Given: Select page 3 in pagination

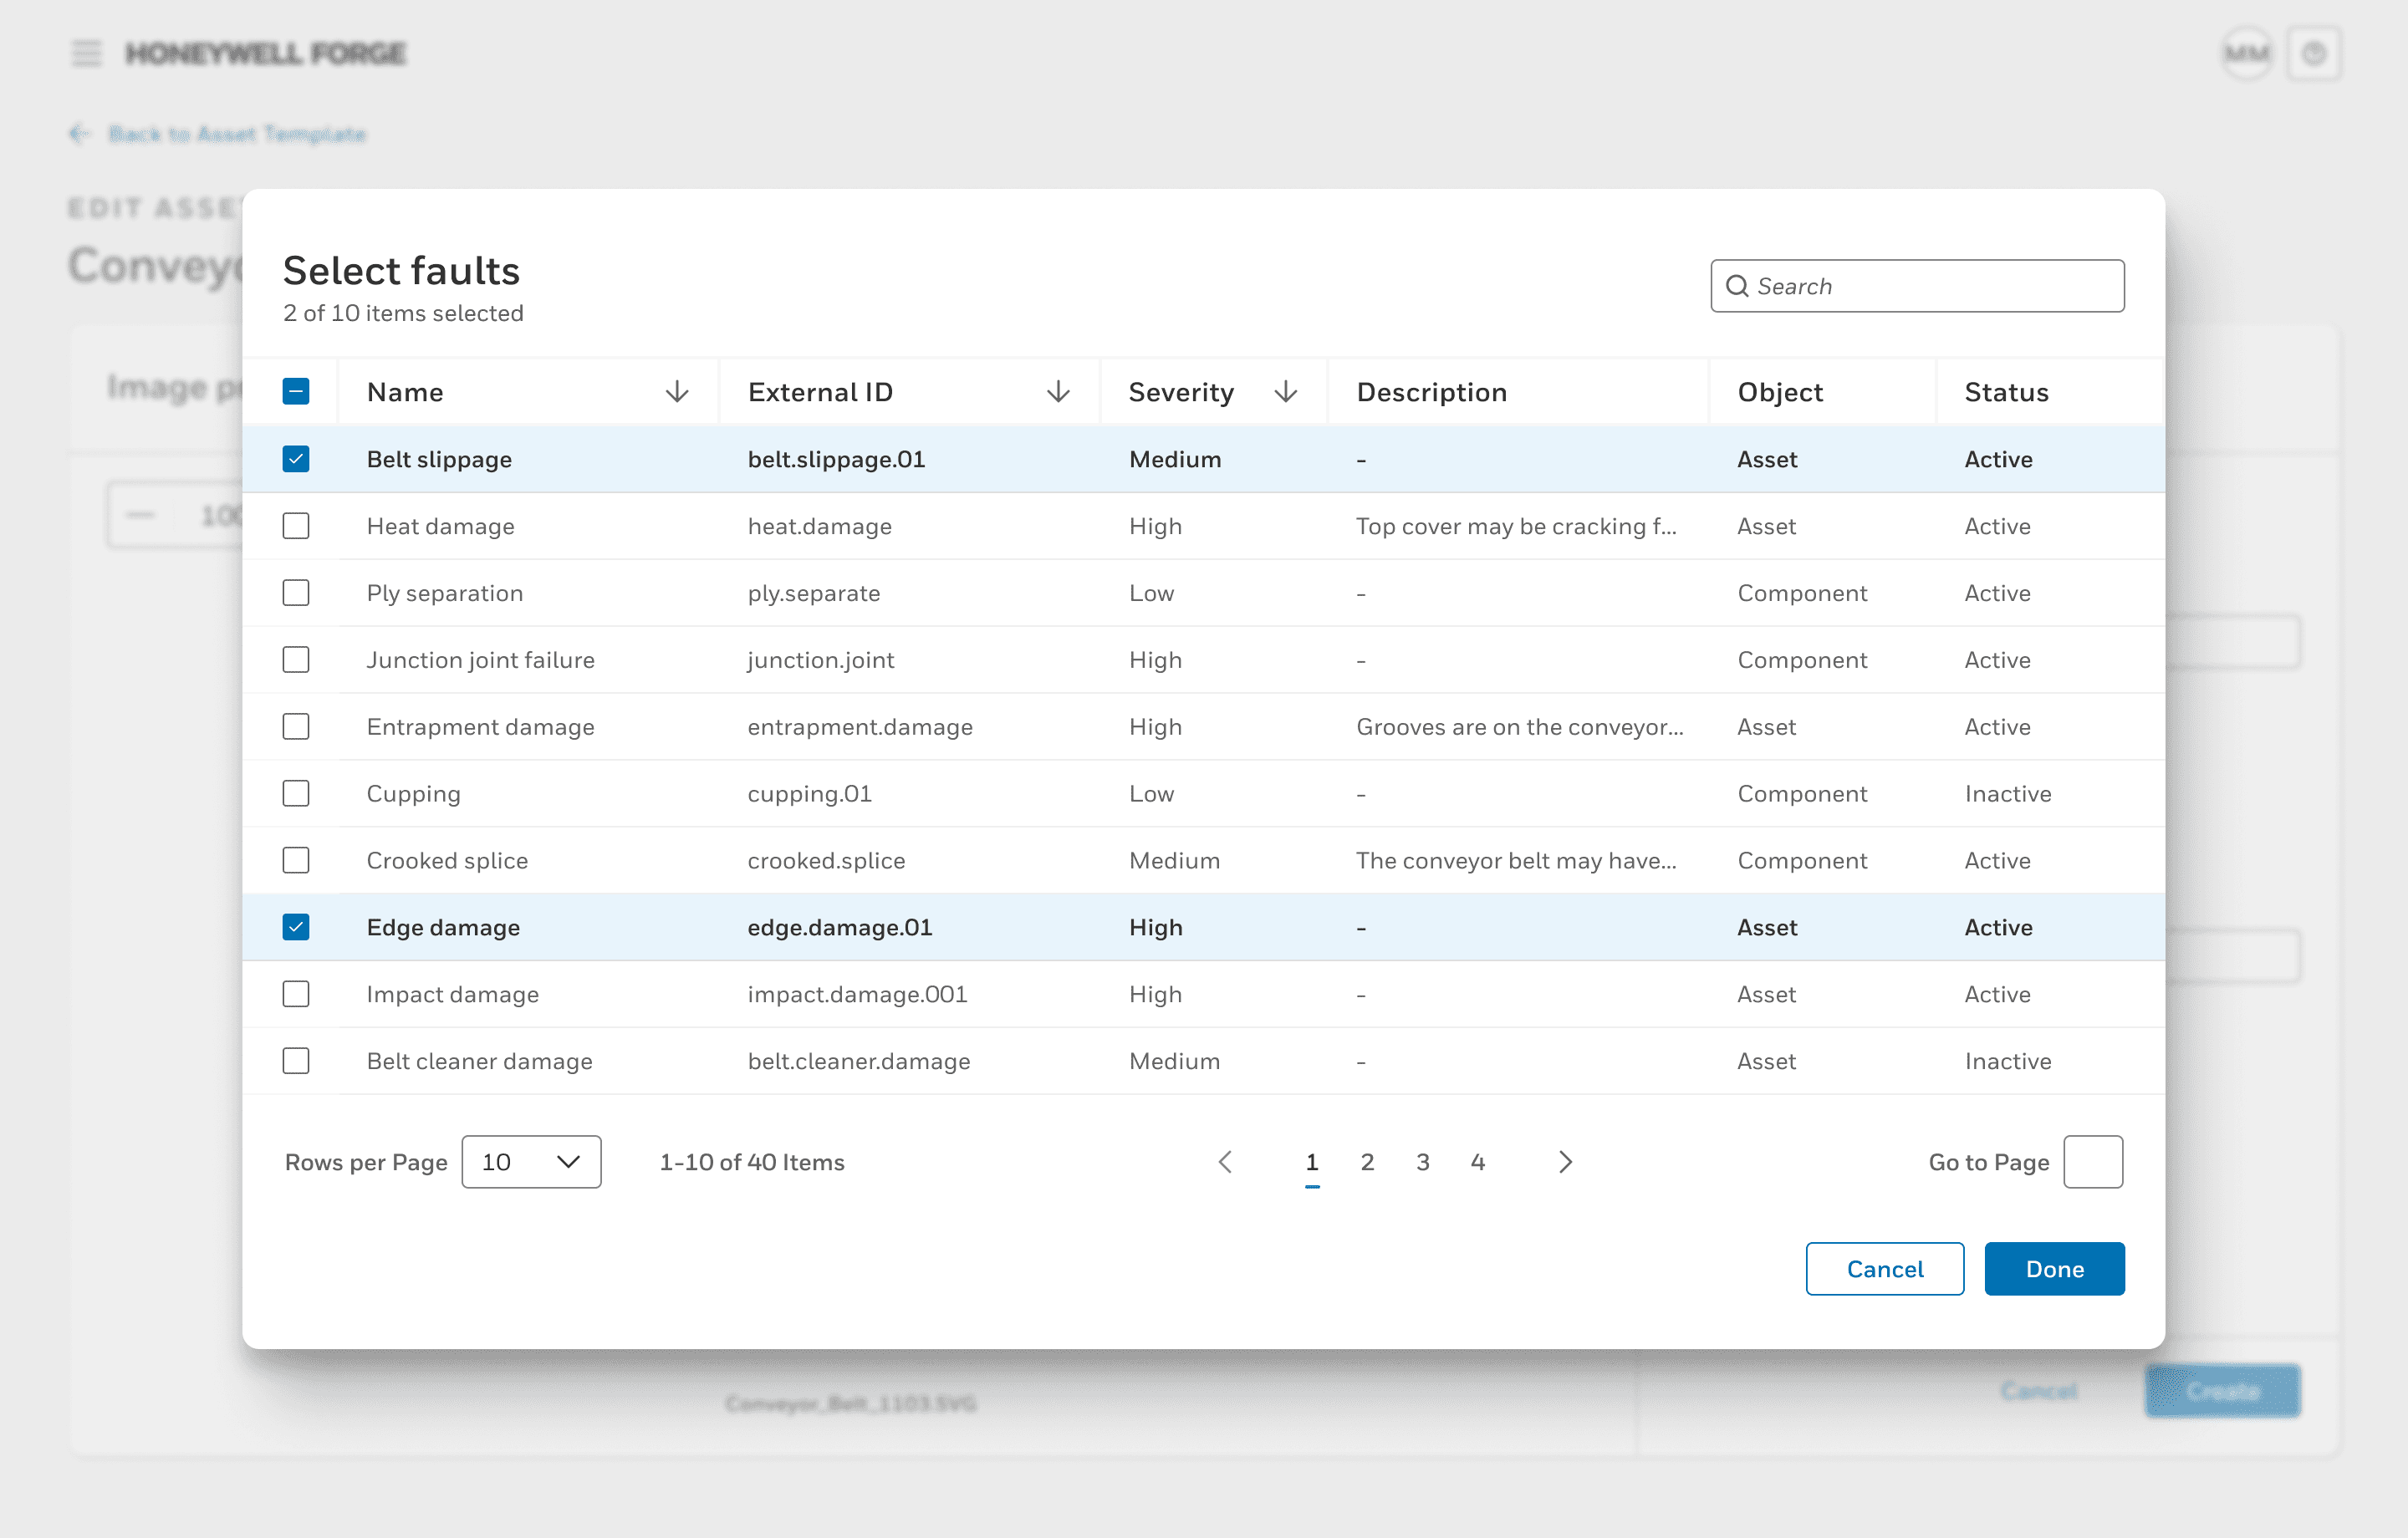Looking at the screenshot, I should pos(1423,1161).
